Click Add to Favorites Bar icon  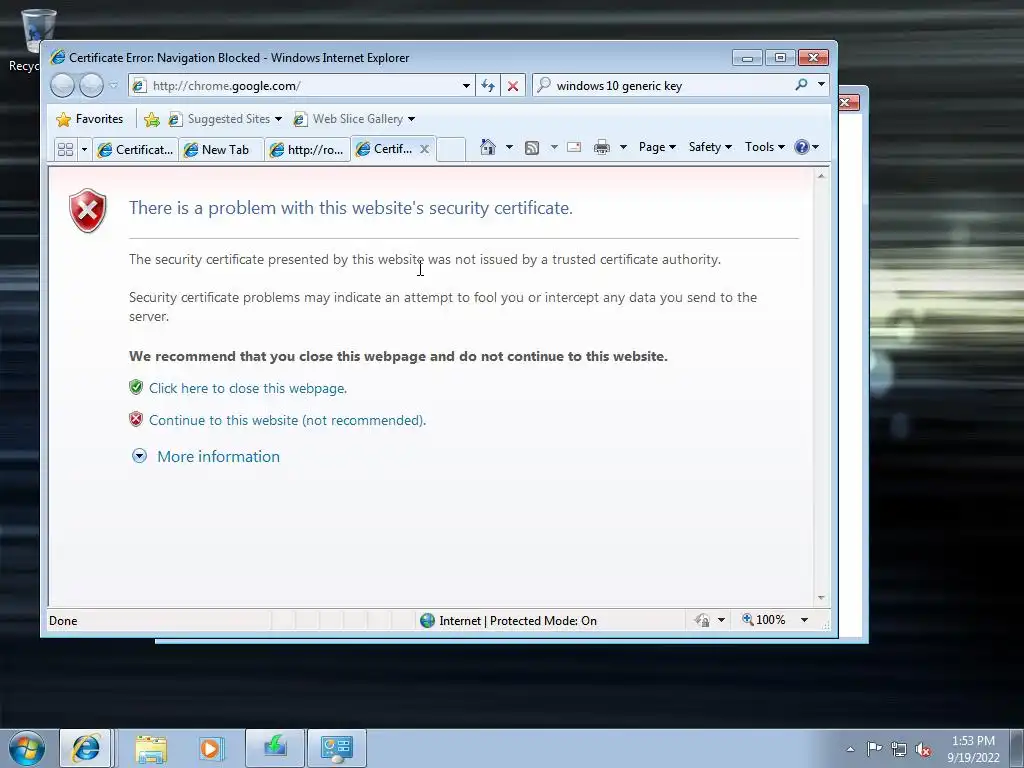[x=152, y=119]
